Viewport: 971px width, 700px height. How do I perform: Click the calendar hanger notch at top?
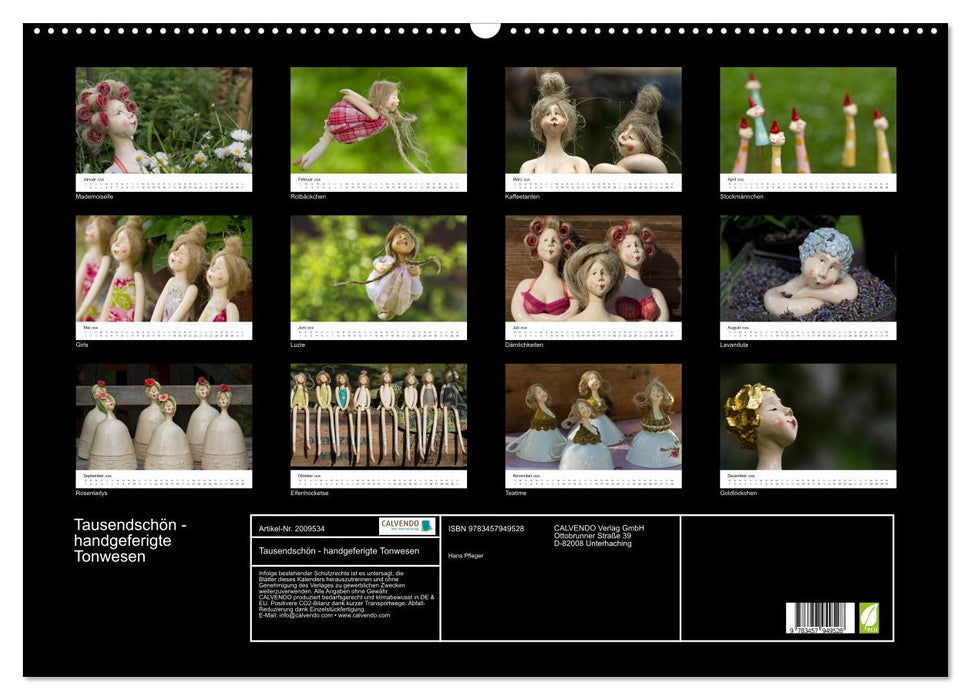(x=485, y=30)
